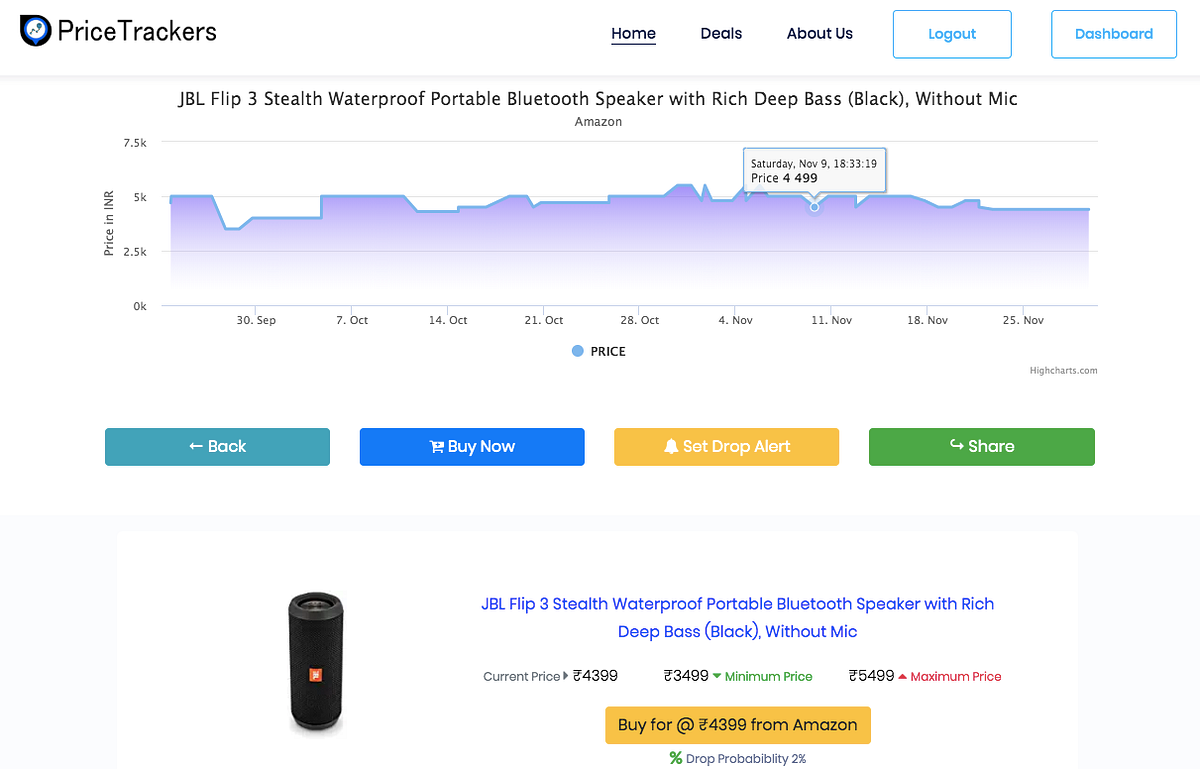Screen dimensions: 1200x769
Task: Toggle the PRICE series in chart legend
Action: coord(597,351)
